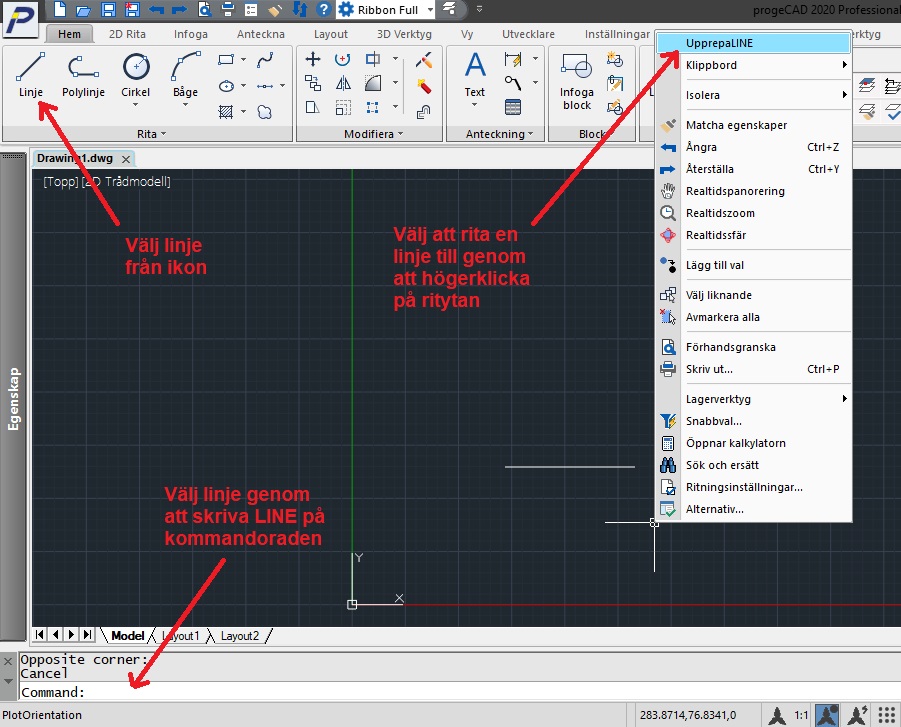This screenshot has height=727, width=901.
Task: Click the Open file folder icon
Action: point(84,10)
